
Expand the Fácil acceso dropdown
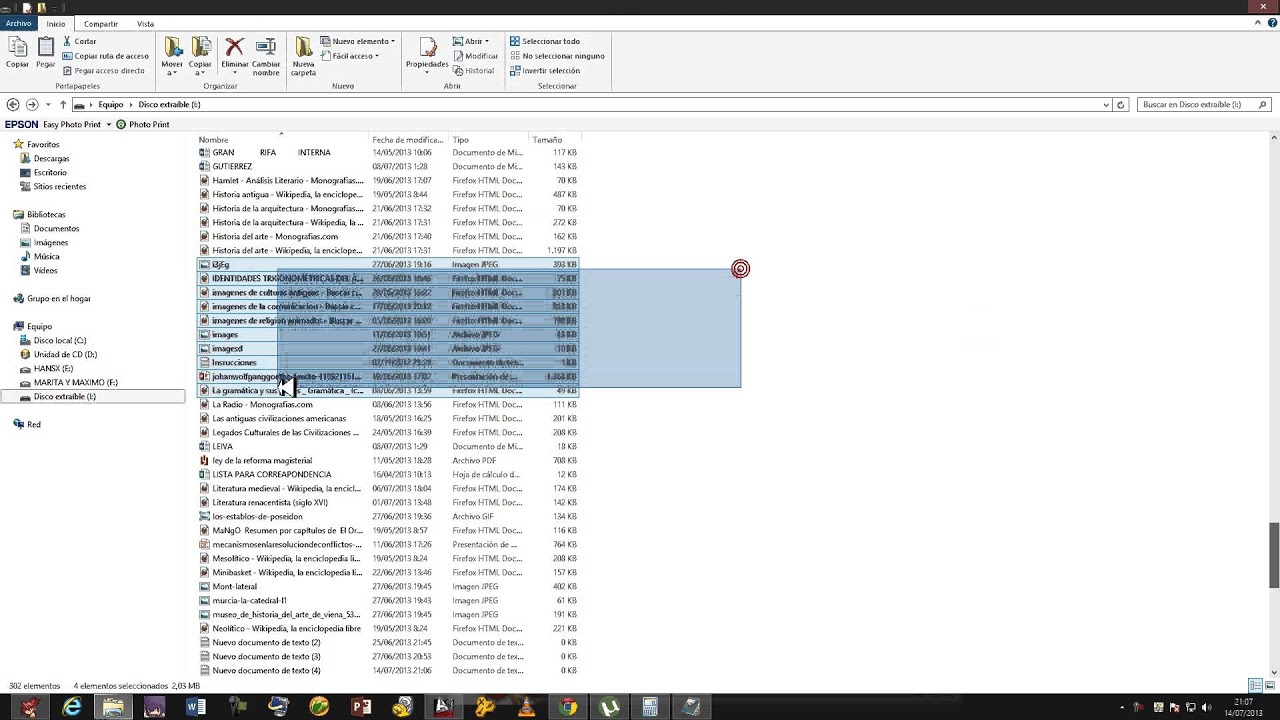[350, 56]
